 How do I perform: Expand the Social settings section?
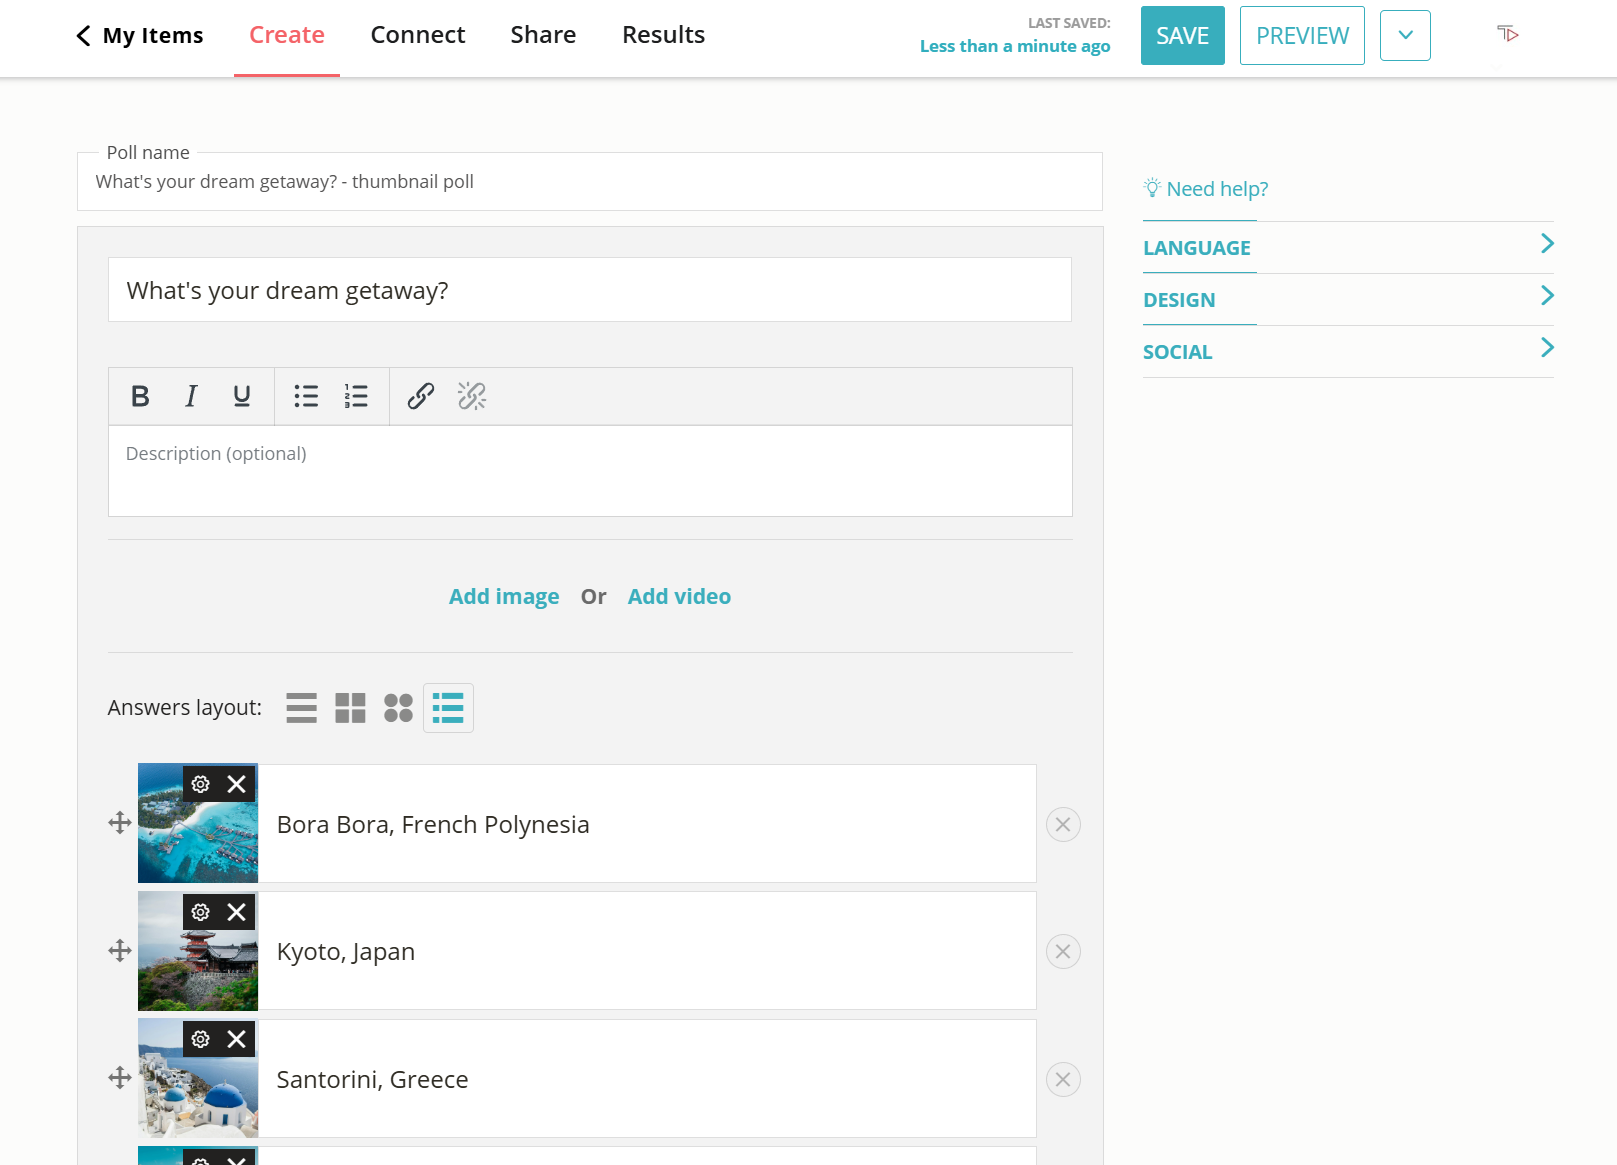pyautogui.click(x=1348, y=352)
